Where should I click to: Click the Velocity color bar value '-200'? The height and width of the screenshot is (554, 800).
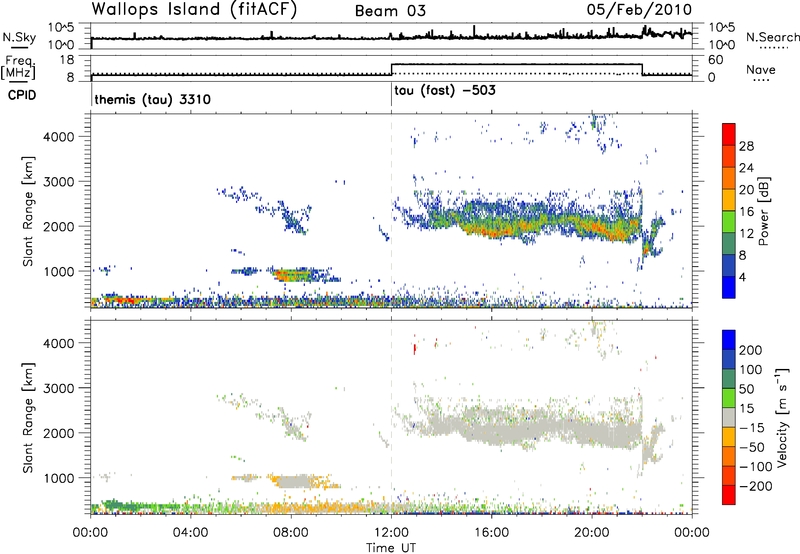756,486
